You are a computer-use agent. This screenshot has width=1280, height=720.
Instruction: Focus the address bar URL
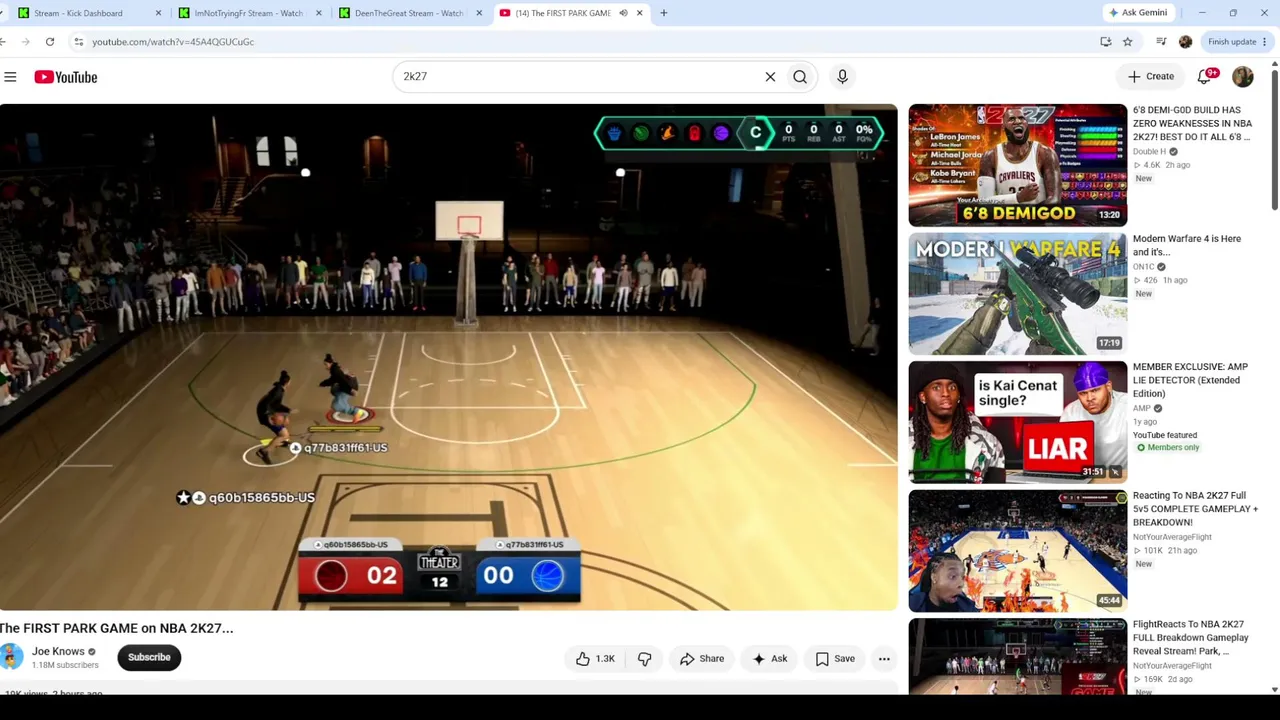[x=172, y=42]
